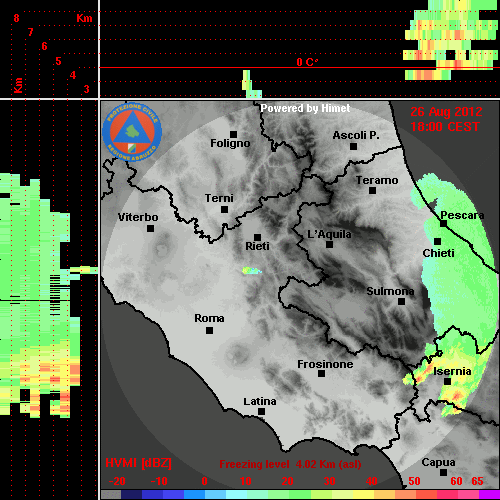
Task: Click the 'L'Aquila' city label
Action: click(x=329, y=234)
